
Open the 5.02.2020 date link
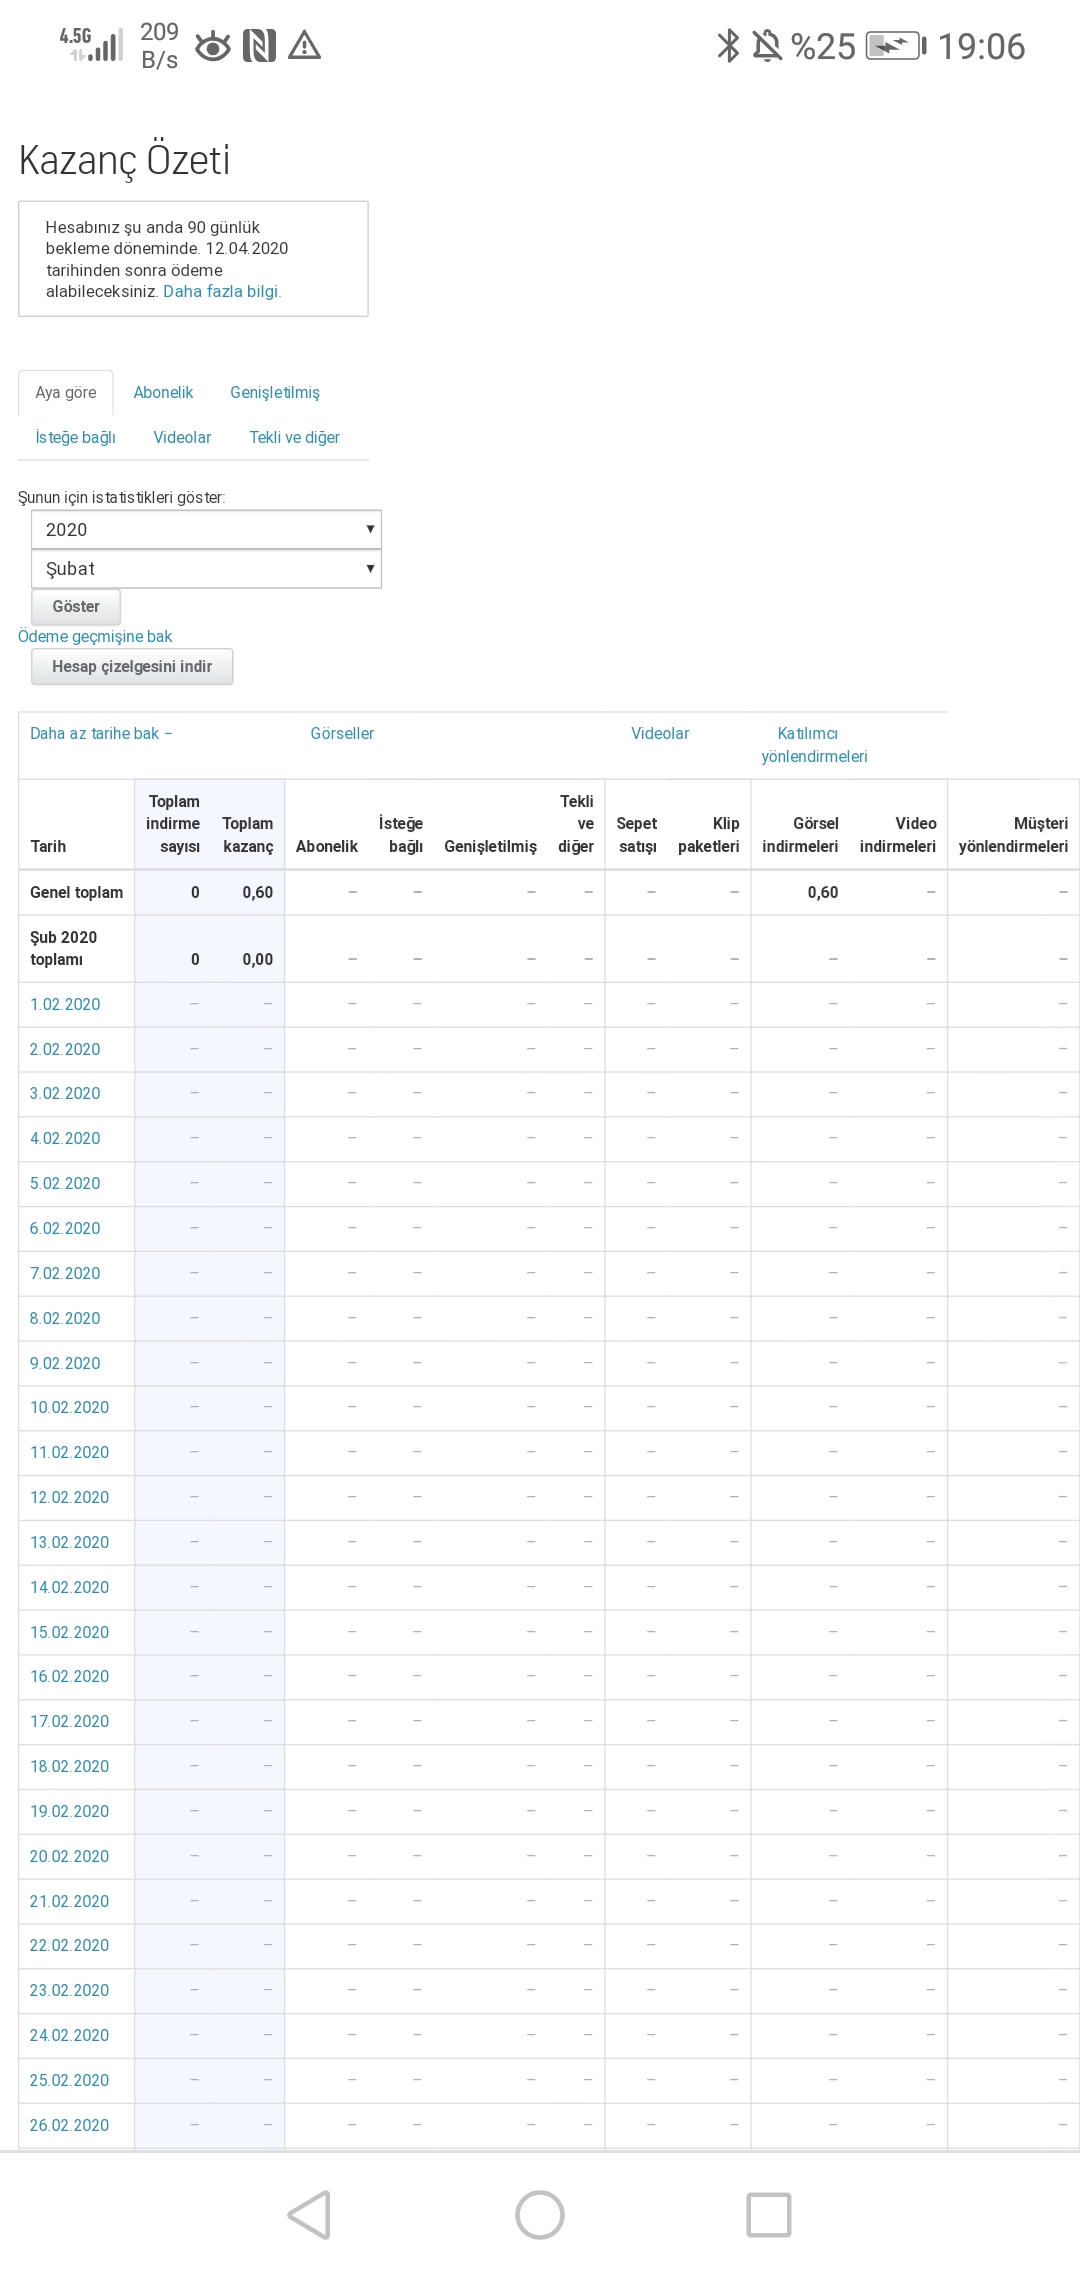(65, 1183)
